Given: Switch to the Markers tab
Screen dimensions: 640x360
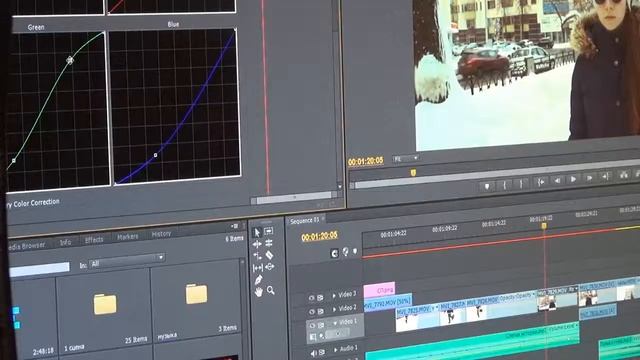Looking at the screenshot, I should click(x=128, y=237).
